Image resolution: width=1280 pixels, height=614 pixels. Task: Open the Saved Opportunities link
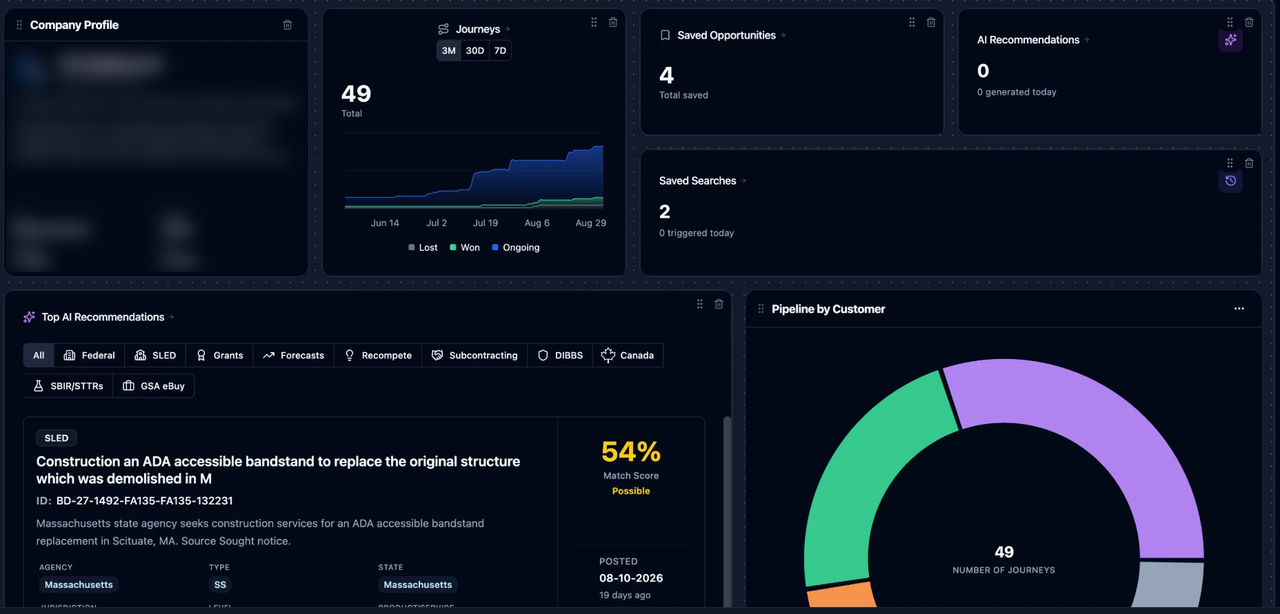731,35
